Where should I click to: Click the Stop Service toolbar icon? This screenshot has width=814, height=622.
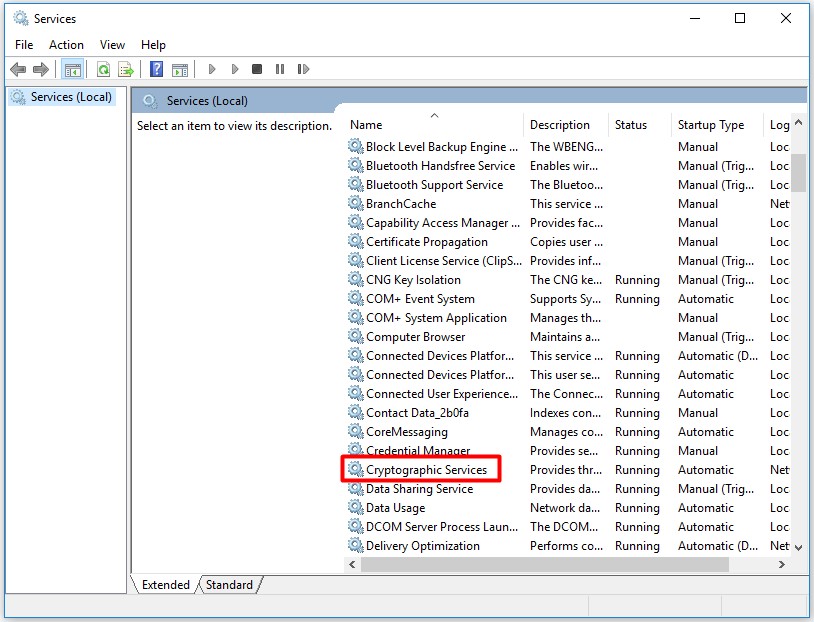(x=256, y=68)
